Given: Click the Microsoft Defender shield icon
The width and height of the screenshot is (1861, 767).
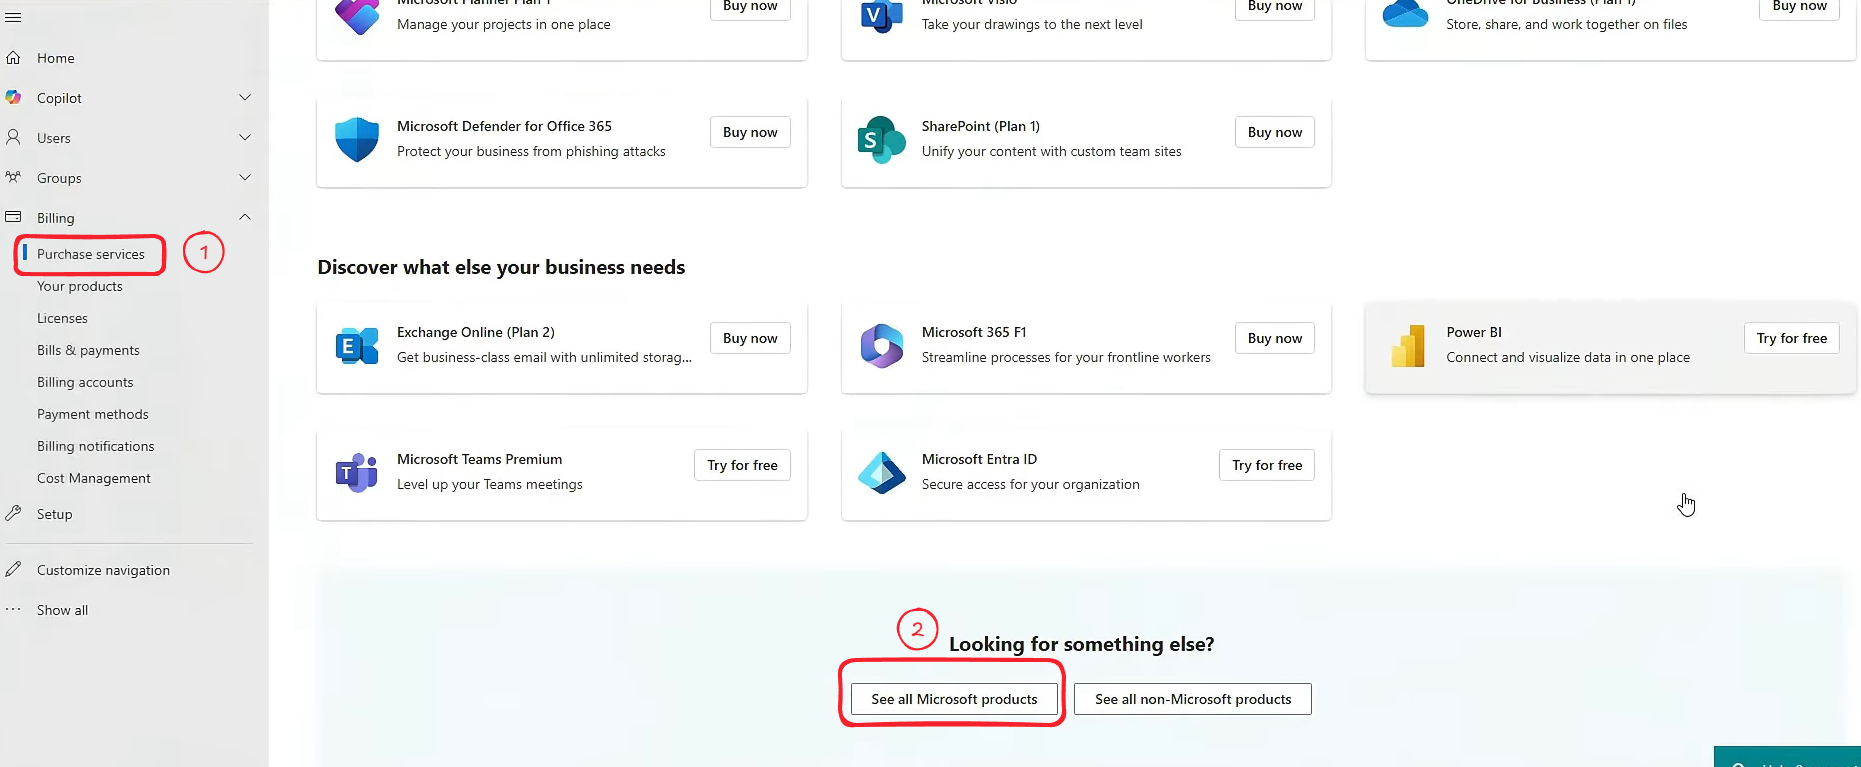Looking at the screenshot, I should (x=357, y=139).
